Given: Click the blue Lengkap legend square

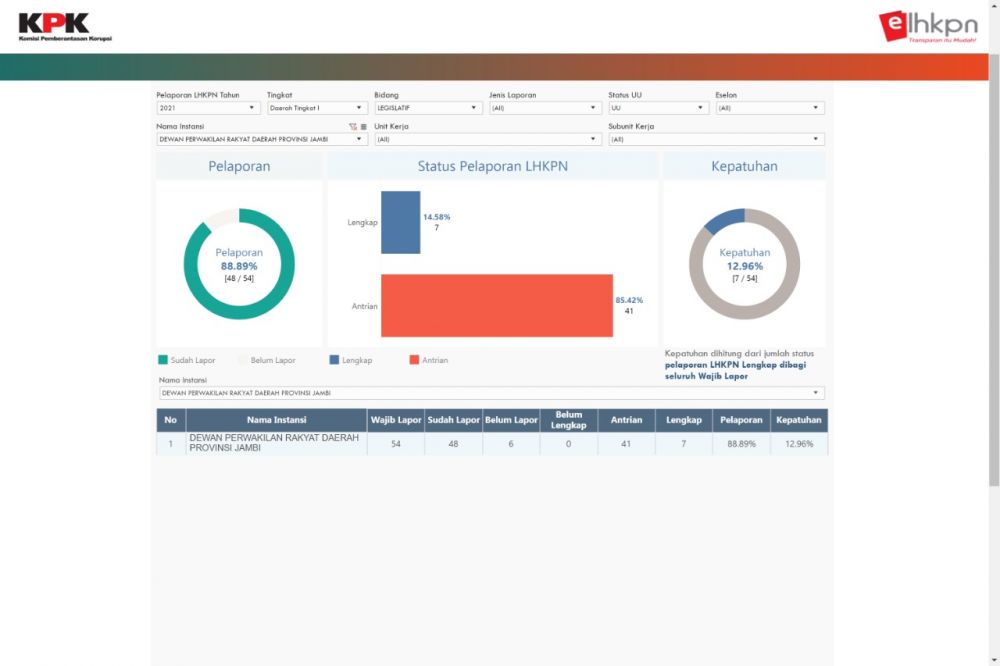Looking at the screenshot, I should (x=334, y=360).
